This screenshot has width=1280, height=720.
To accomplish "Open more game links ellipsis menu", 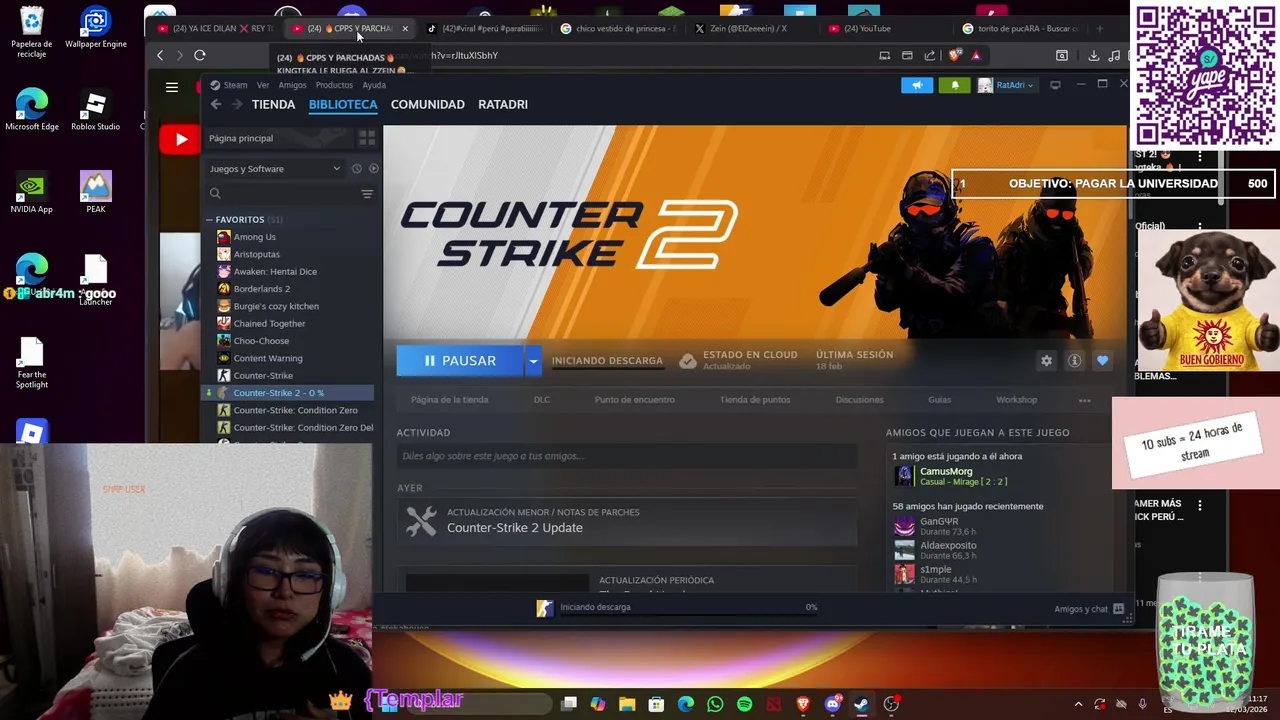I will click(1084, 400).
